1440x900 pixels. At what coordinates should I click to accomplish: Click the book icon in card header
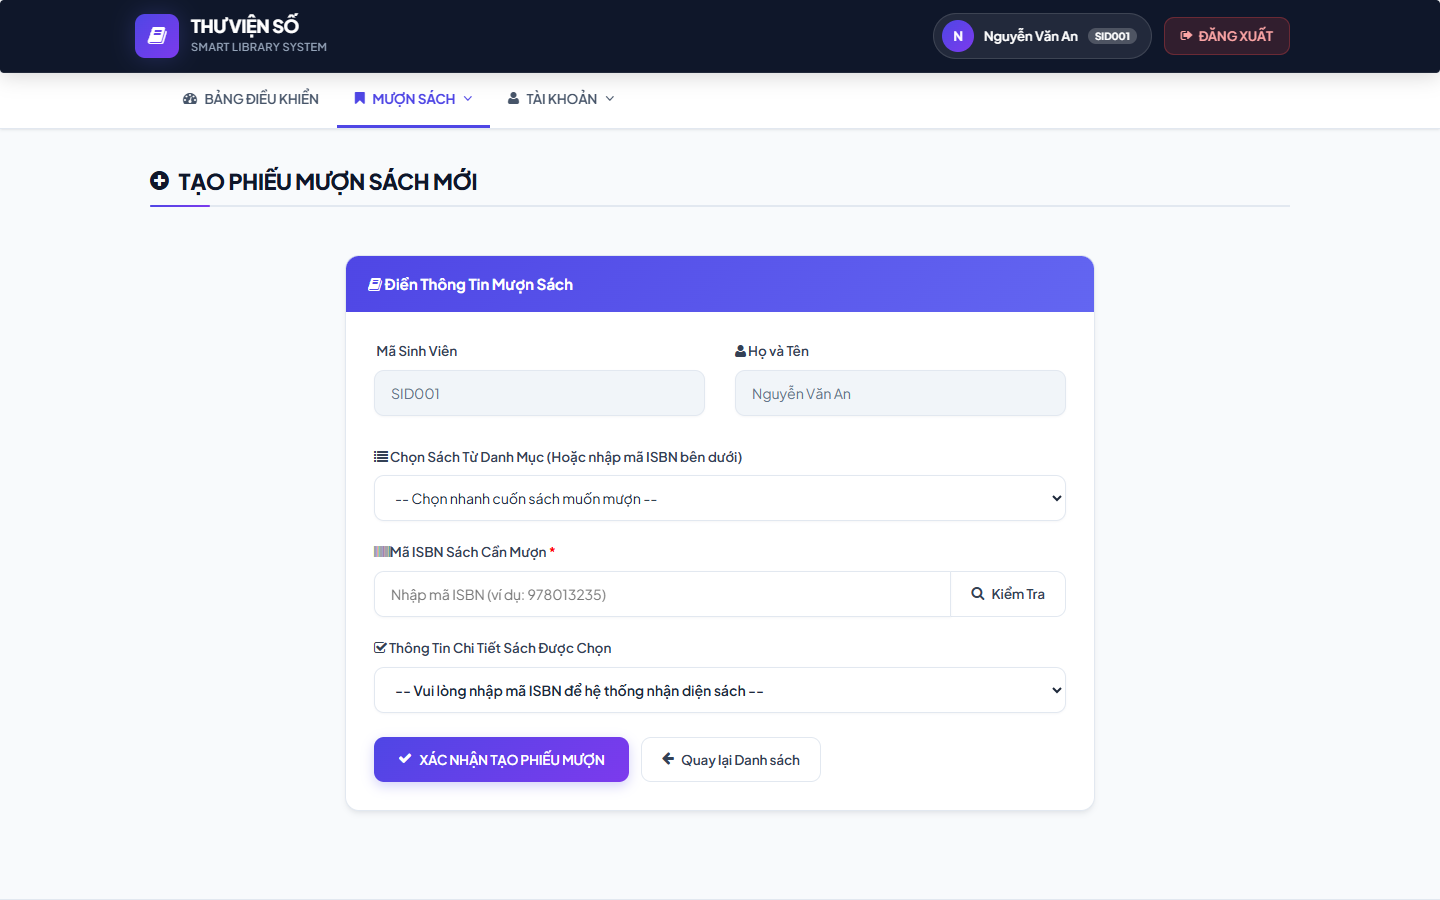click(x=375, y=285)
